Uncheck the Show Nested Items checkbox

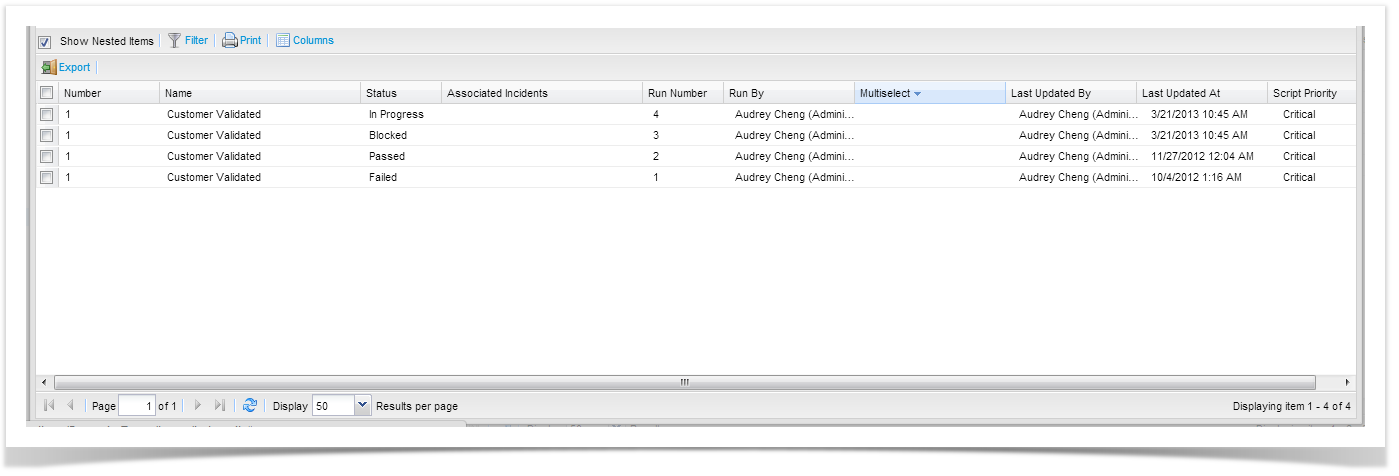coord(45,42)
